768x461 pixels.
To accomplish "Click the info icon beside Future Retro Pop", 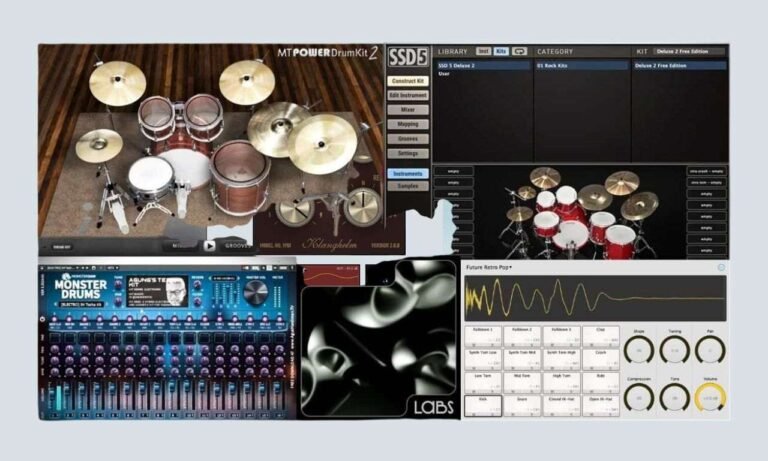I will [x=721, y=267].
